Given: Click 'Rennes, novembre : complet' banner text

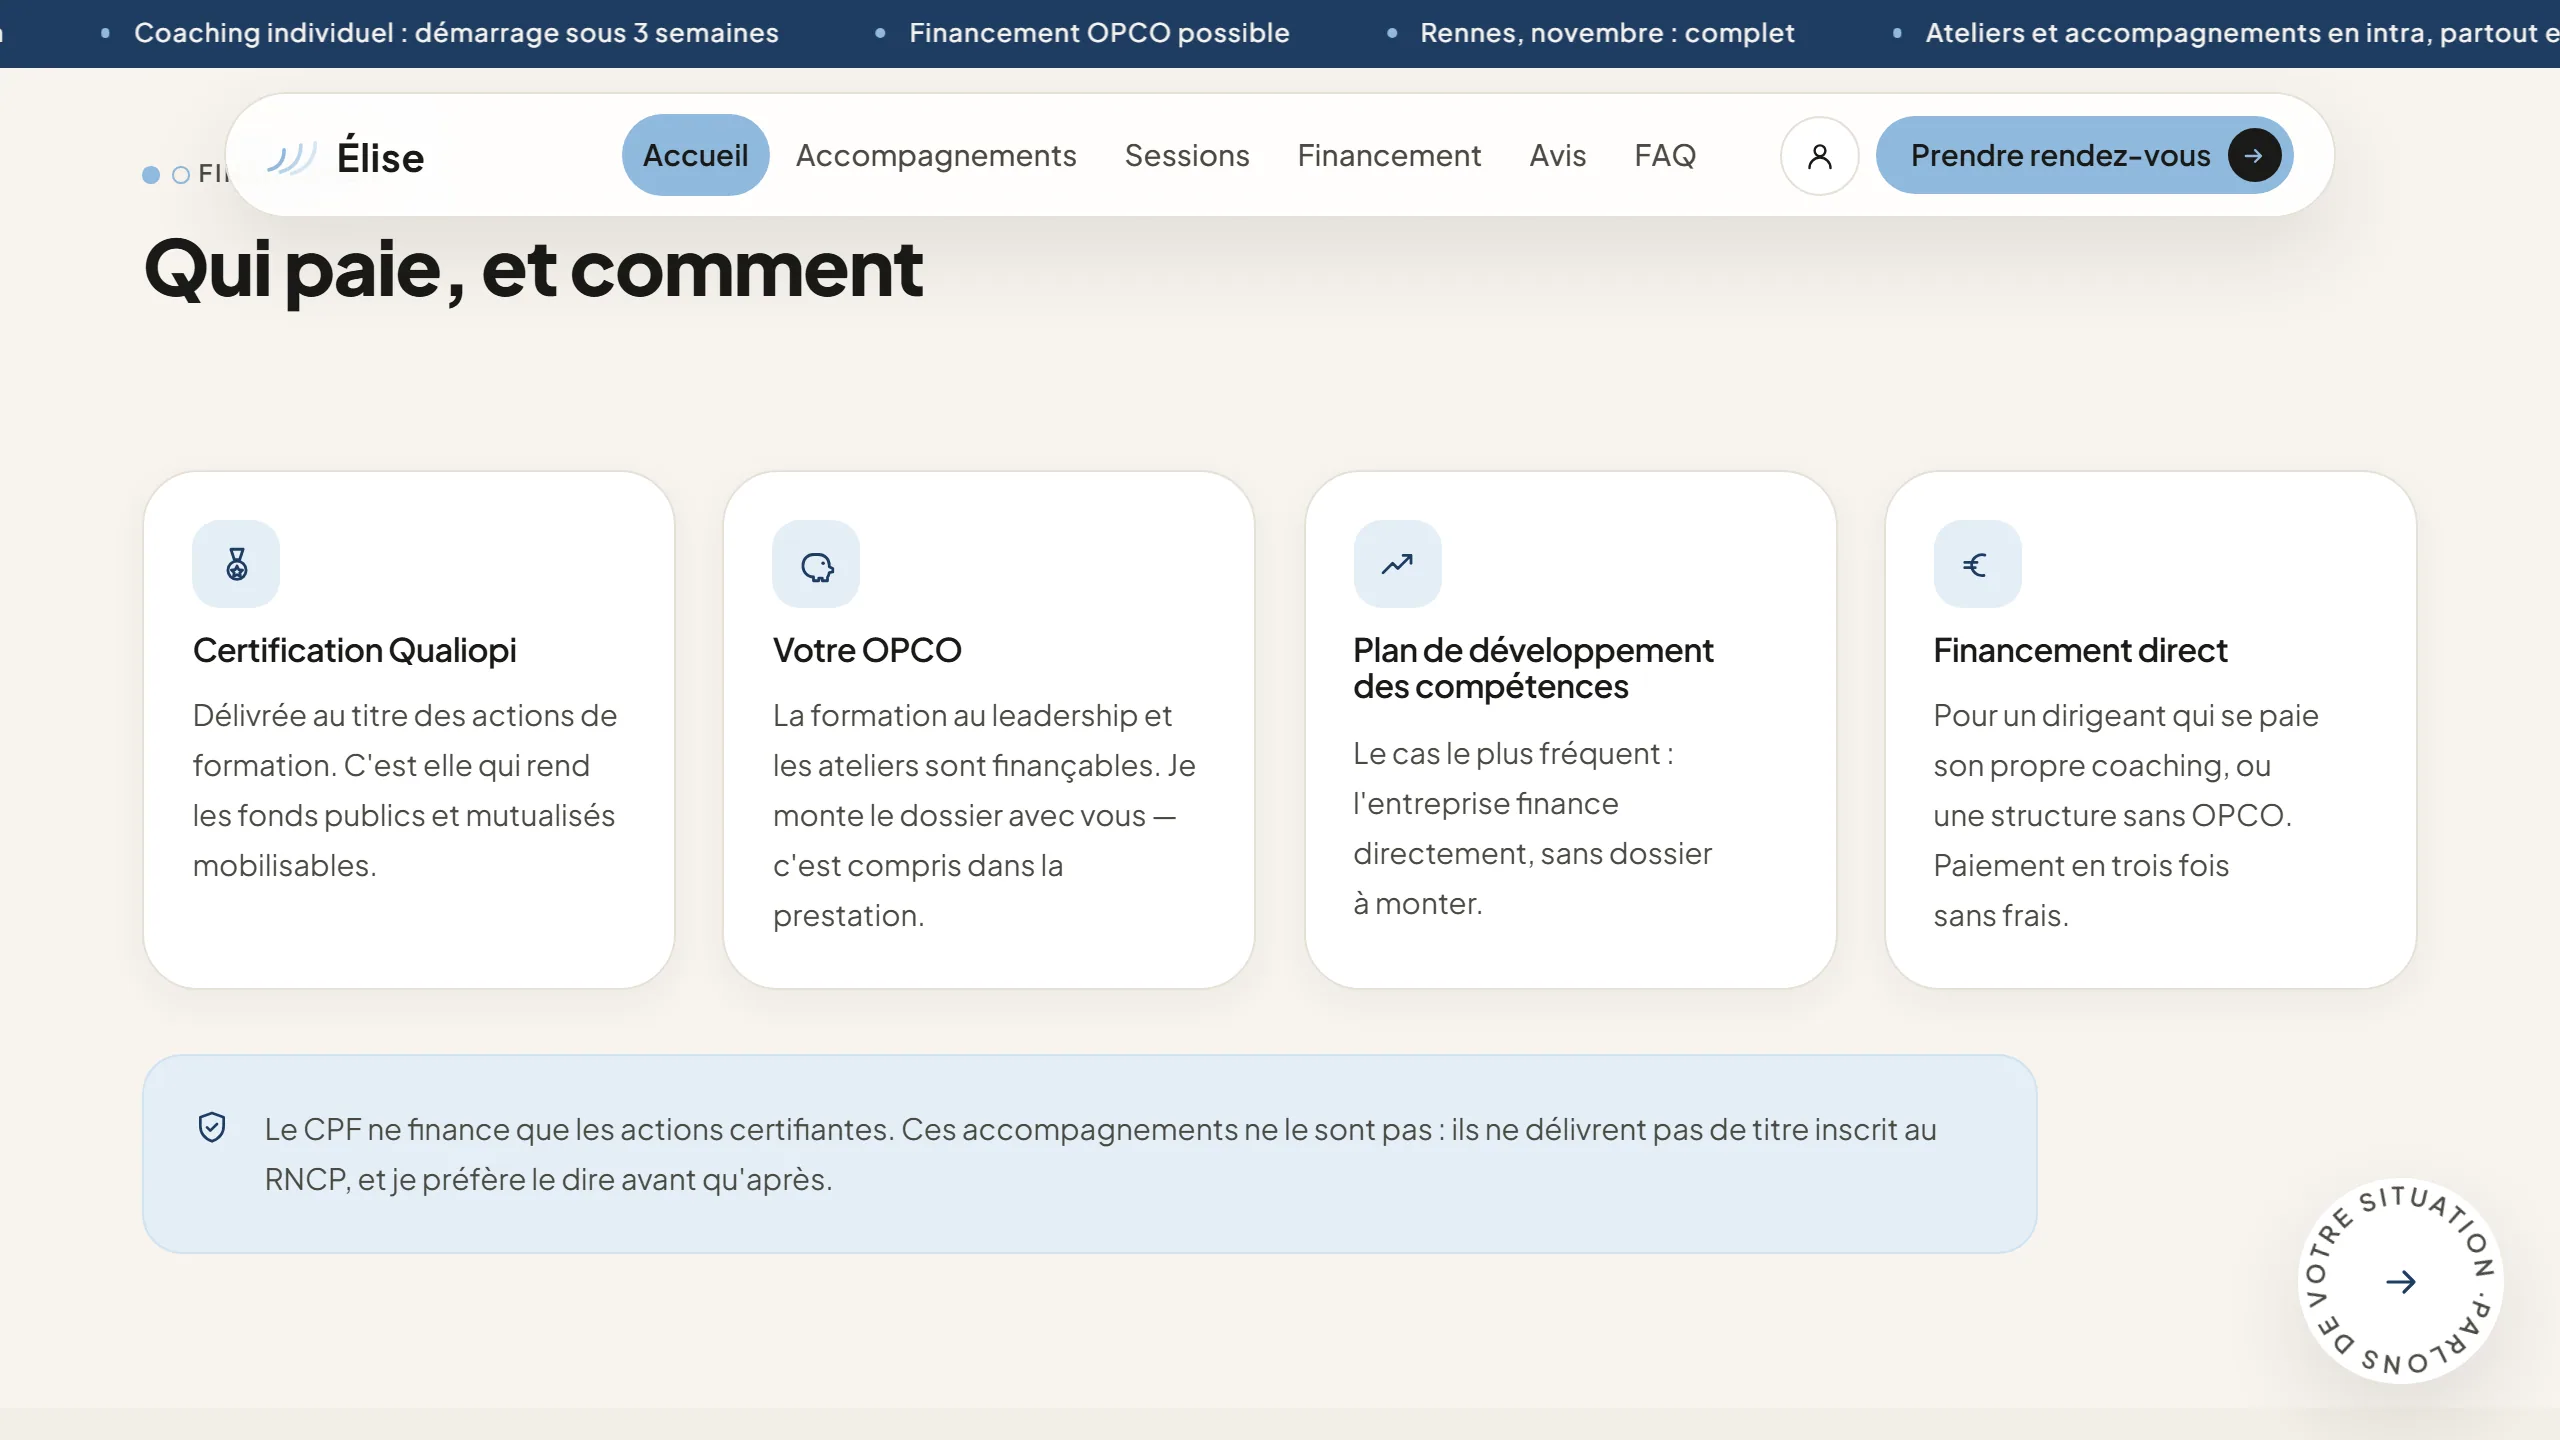Looking at the screenshot, I should (1607, 33).
